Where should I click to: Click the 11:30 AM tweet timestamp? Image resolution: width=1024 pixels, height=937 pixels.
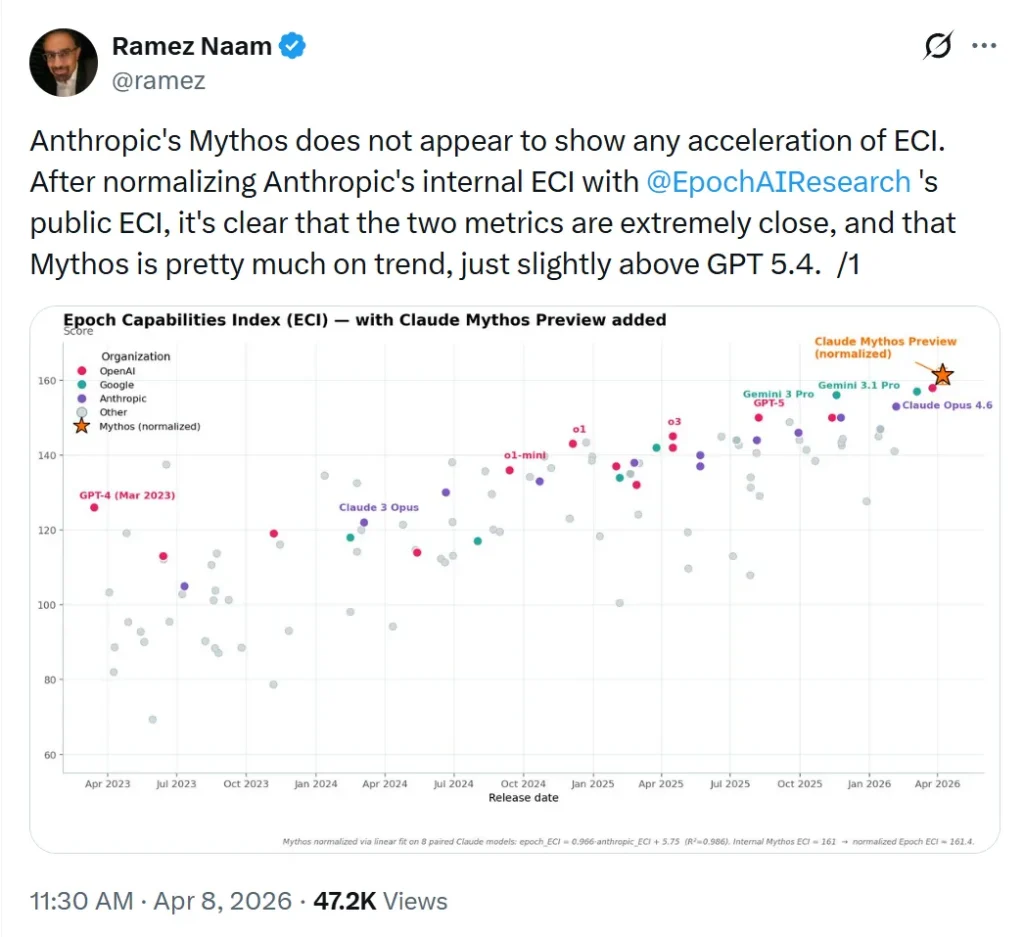tap(82, 901)
